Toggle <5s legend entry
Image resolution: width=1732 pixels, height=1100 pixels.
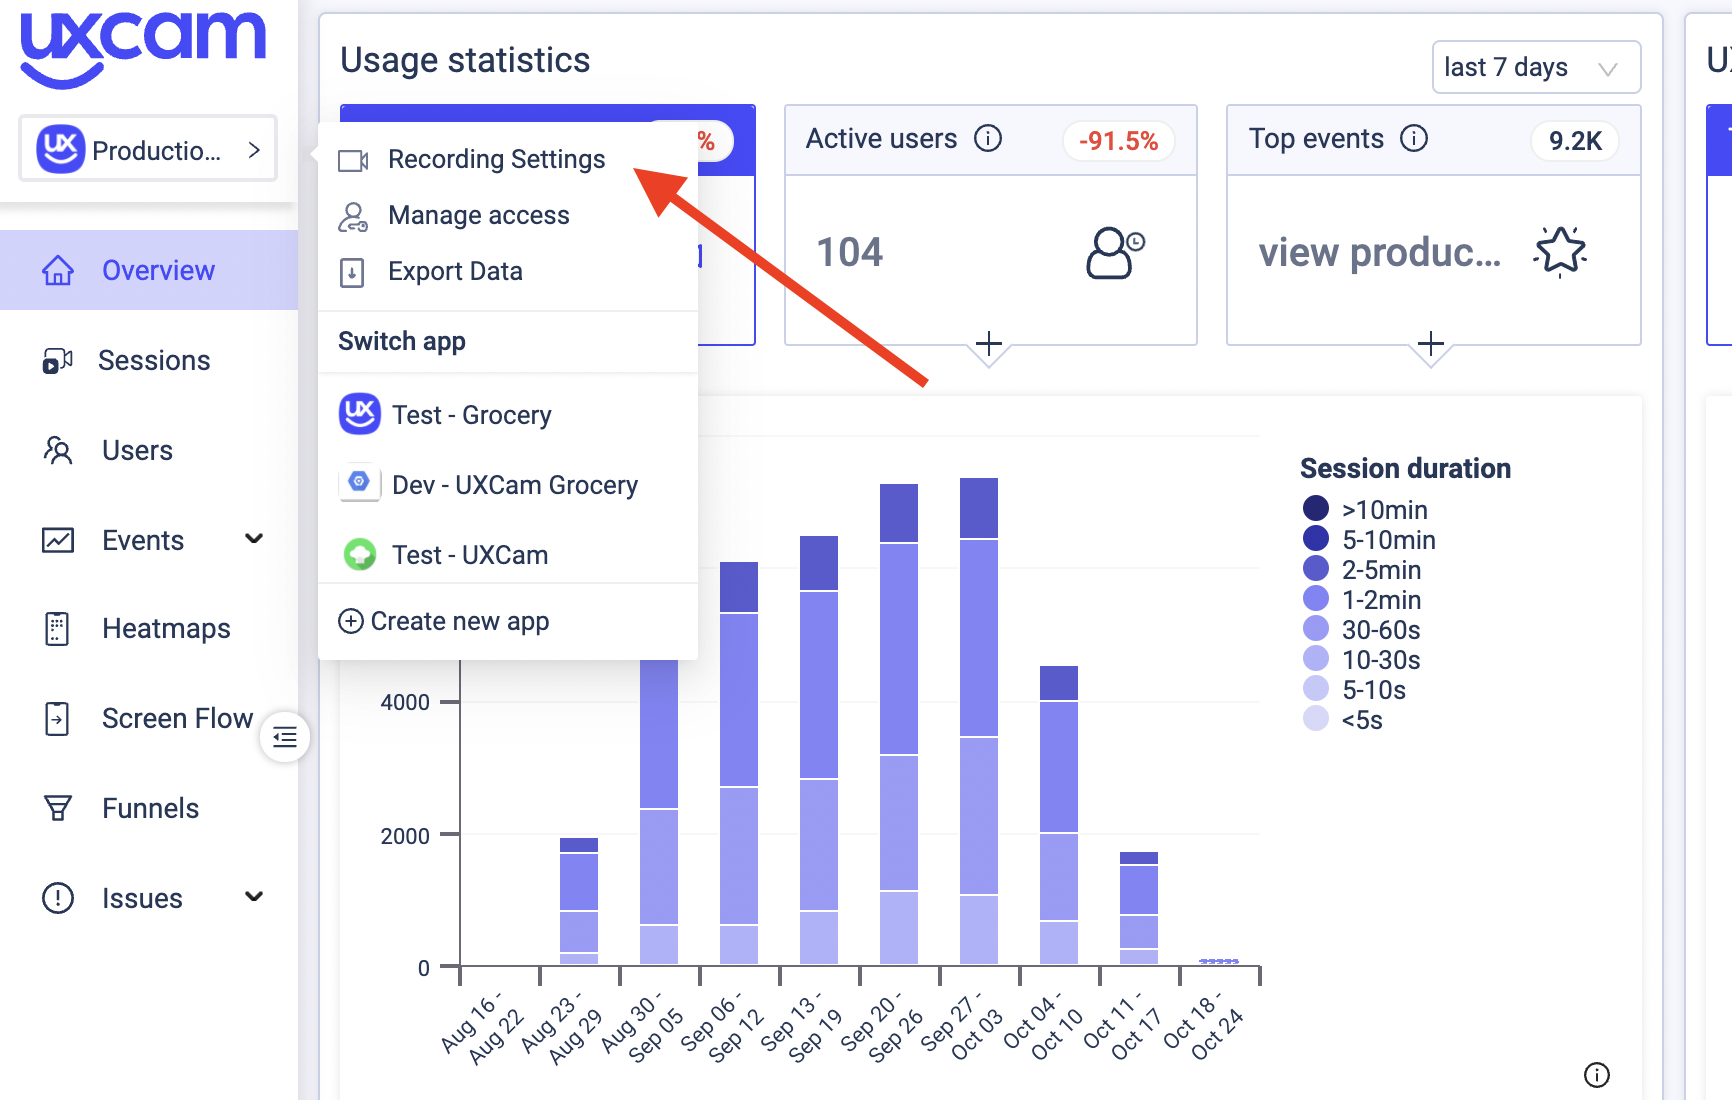click(1343, 719)
